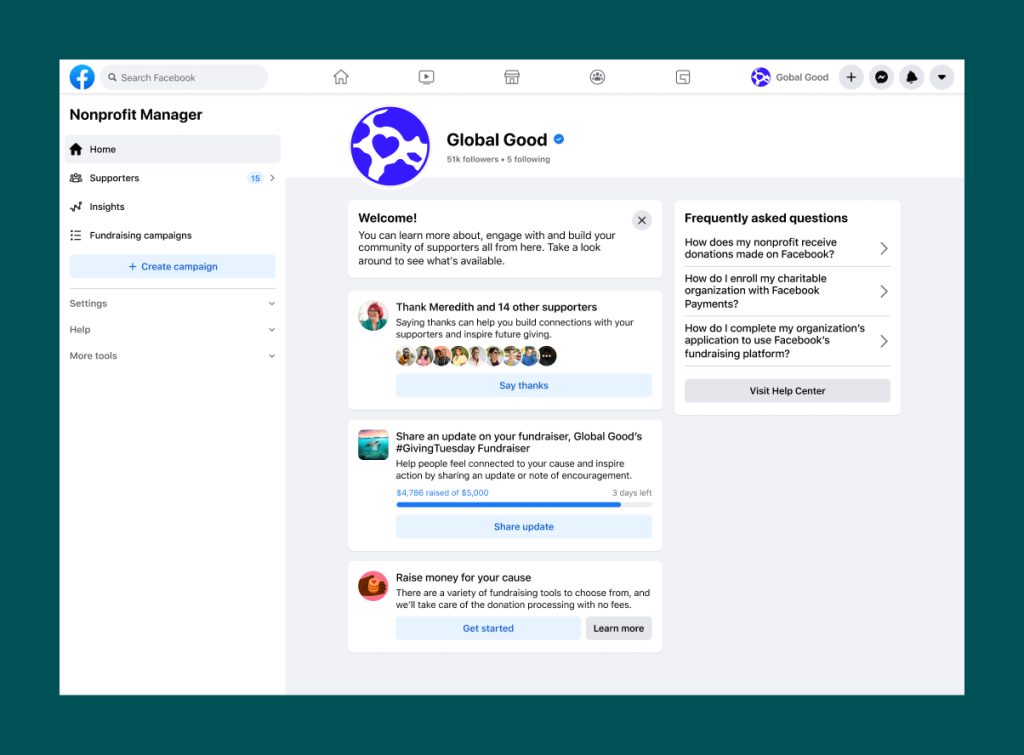Open the account dropdown arrow menu

941,77
